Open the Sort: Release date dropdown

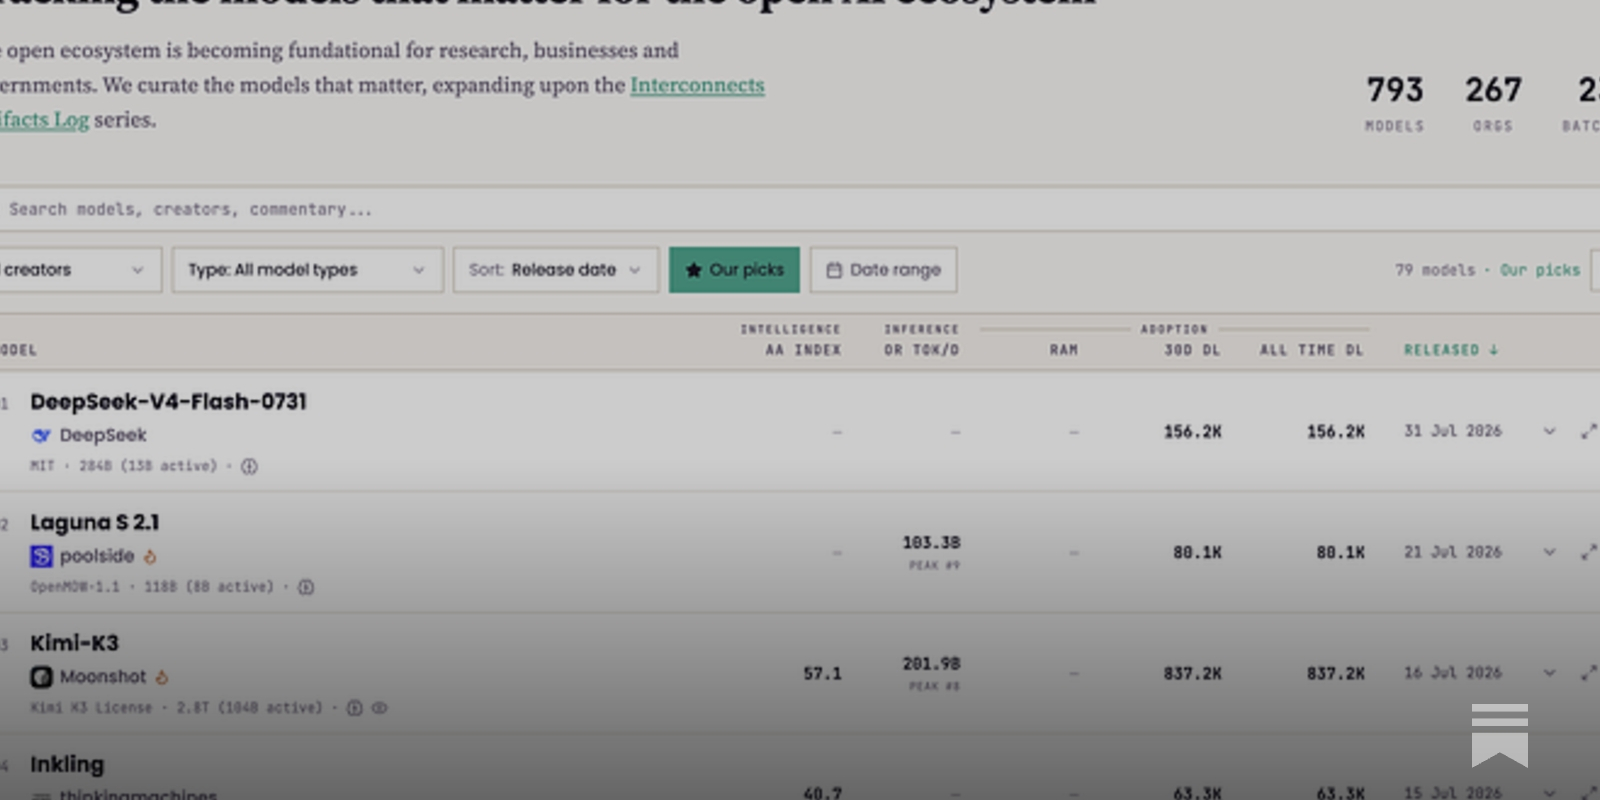coord(556,270)
